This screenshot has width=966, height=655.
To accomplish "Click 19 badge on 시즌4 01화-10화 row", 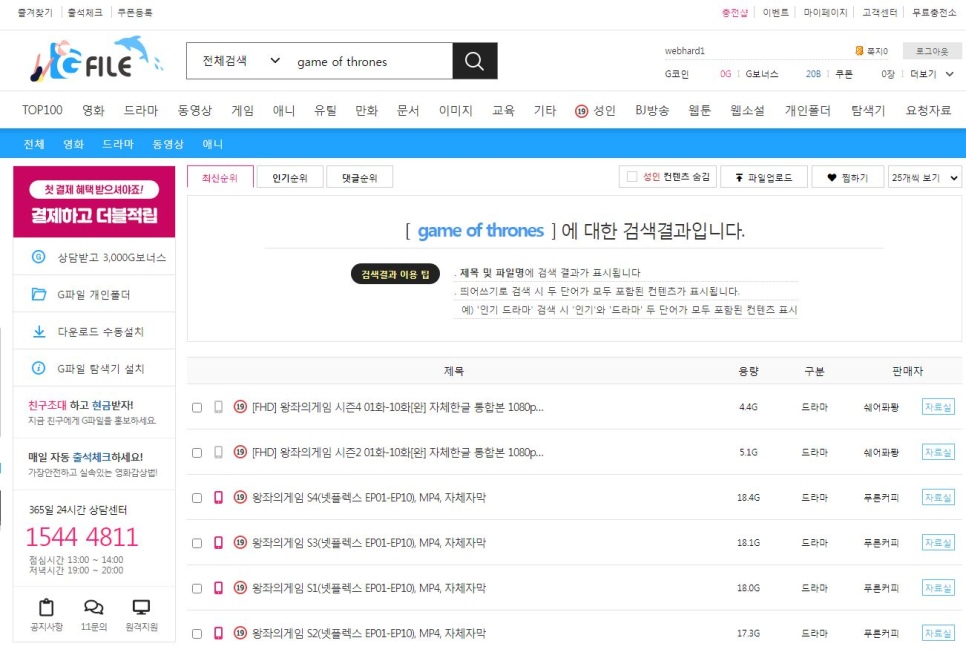I will click(240, 407).
